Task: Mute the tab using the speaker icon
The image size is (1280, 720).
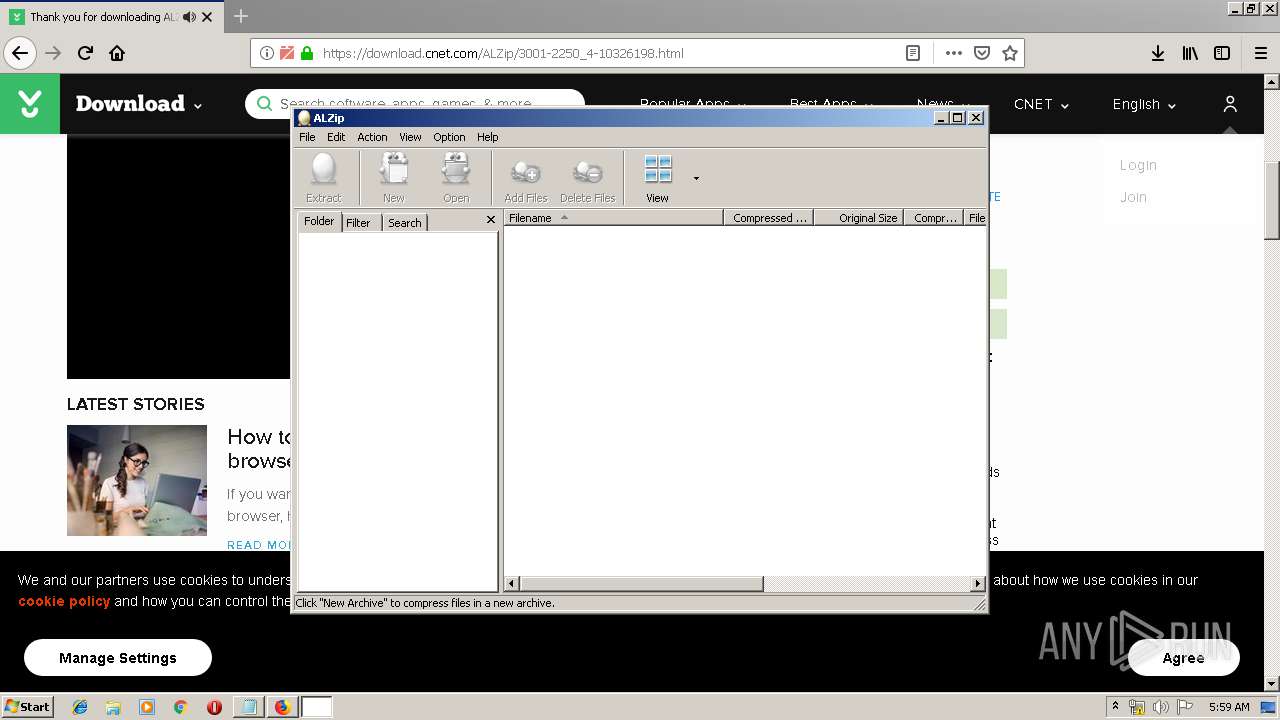Action: [x=189, y=17]
